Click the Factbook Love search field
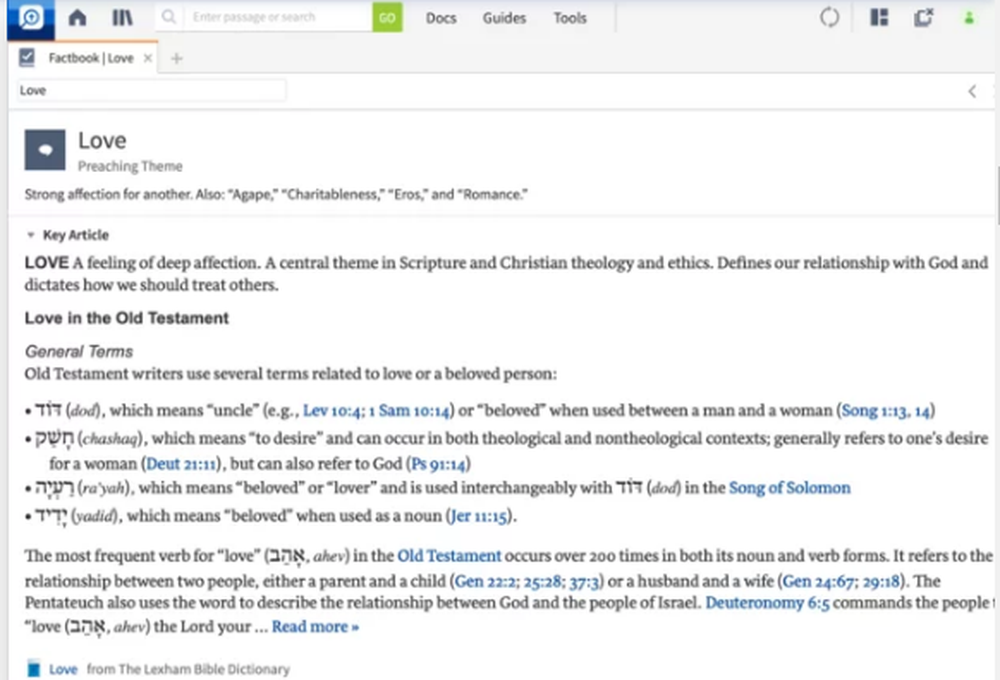 pos(151,91)
